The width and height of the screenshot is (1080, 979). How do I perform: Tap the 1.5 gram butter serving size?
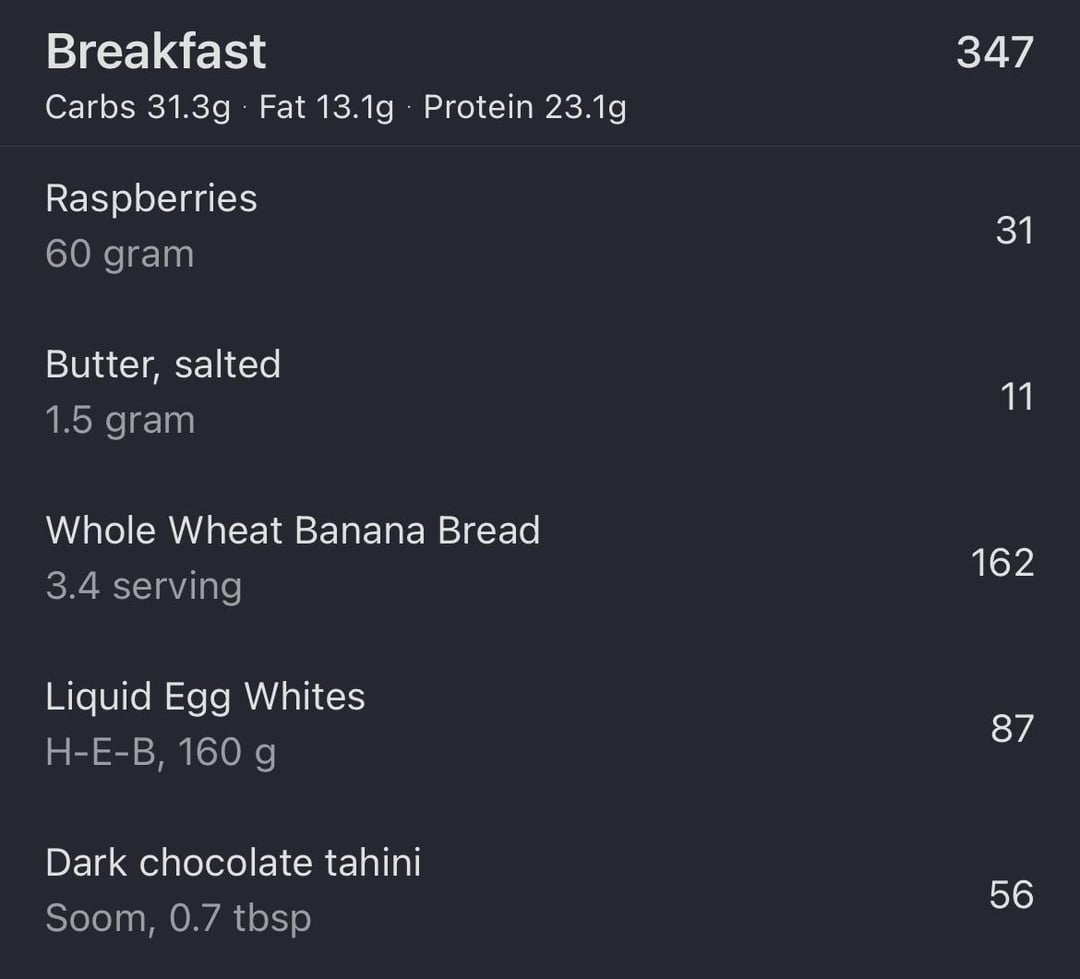pyautogui.click(x=121, y=421)
